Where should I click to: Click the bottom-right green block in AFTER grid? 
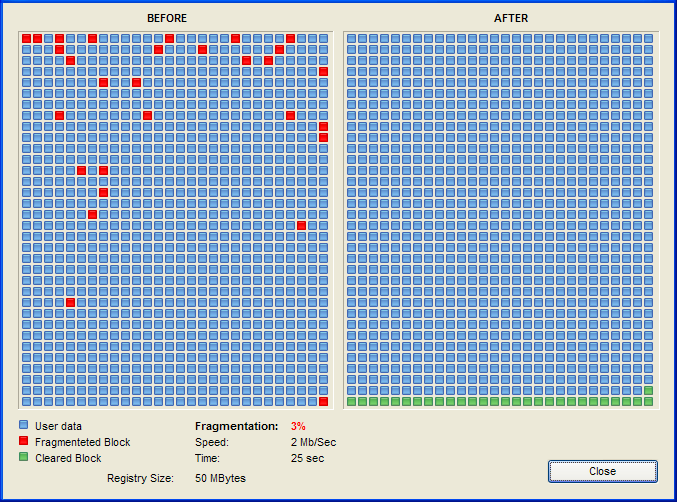point(648,401)
